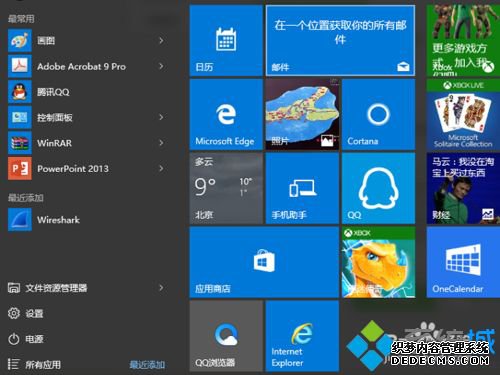Open the Paint (画图) app icon

(20, 40)
